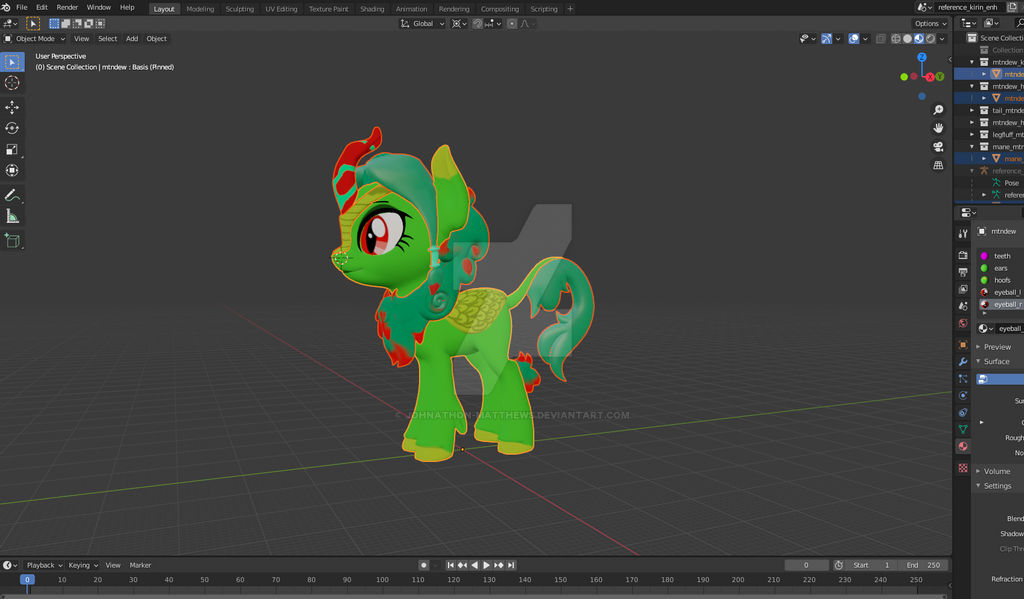Click the camera view icon in viewport
This screenshot has width=1024, height=599.
coord(938,146)
